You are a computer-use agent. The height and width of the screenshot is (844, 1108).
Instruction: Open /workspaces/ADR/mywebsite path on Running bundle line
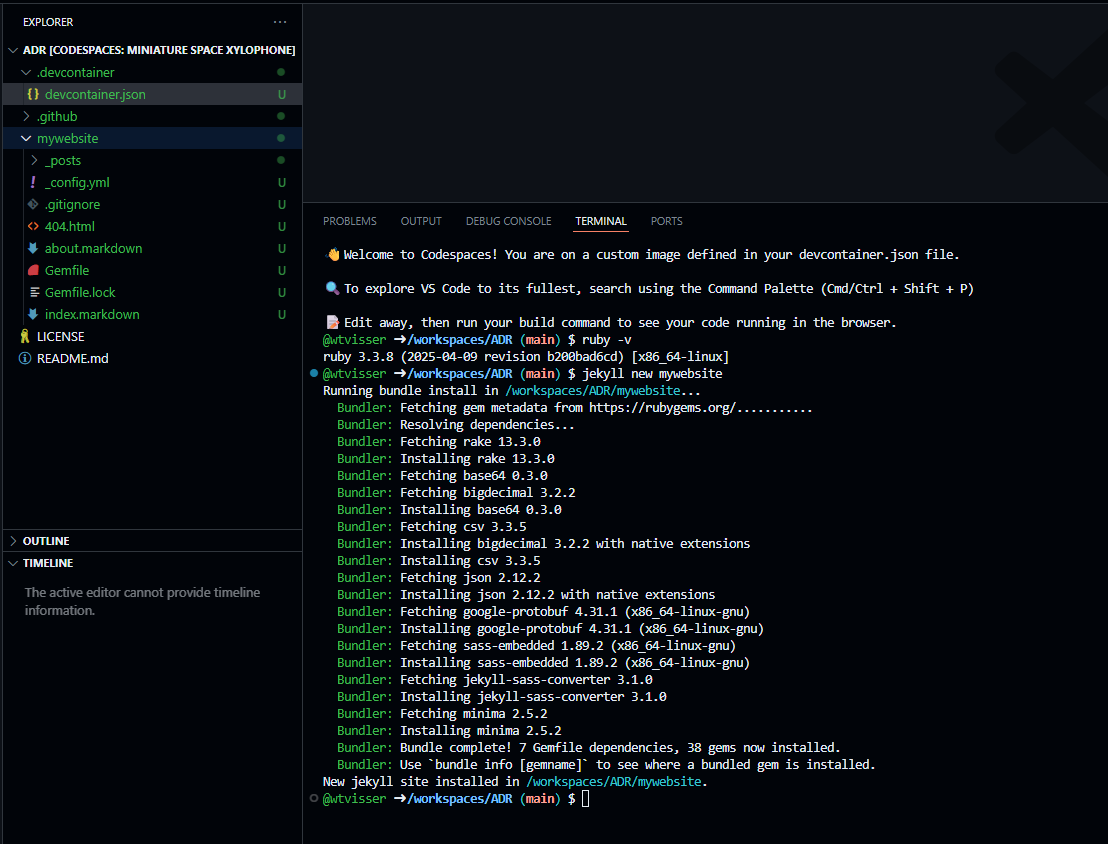point(593,391)
